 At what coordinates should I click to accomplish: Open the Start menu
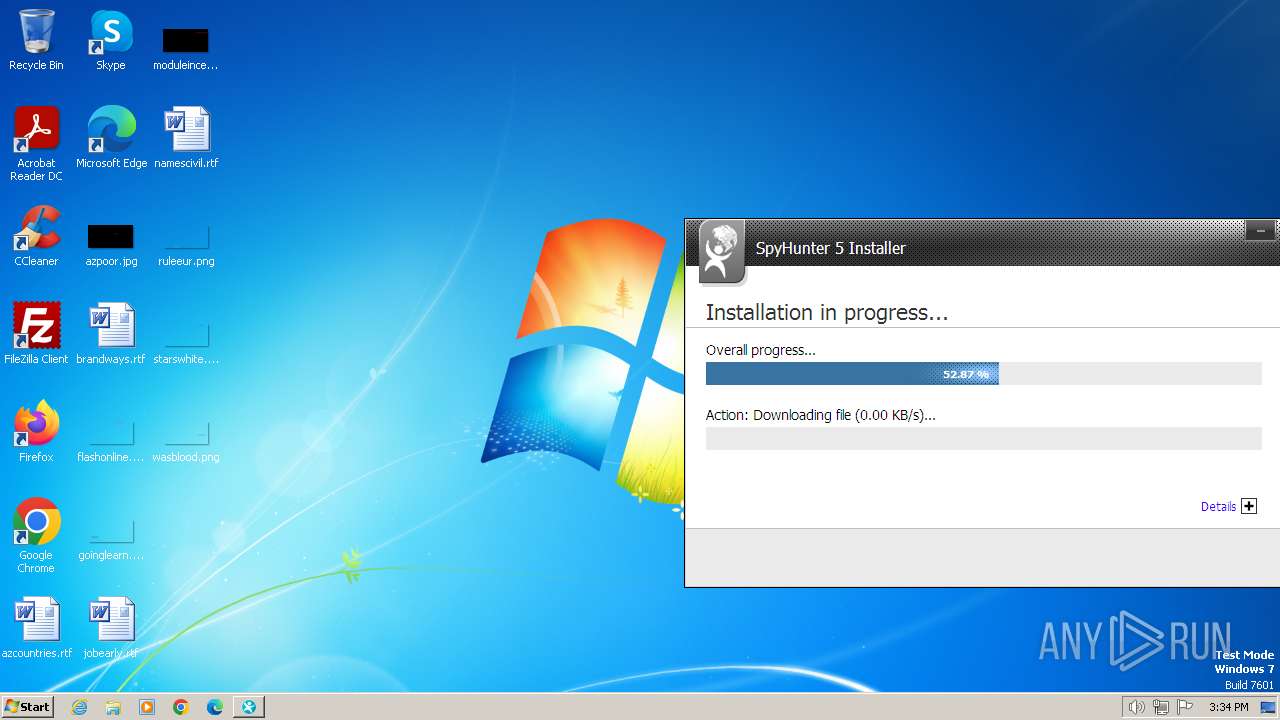pos(27,707)
